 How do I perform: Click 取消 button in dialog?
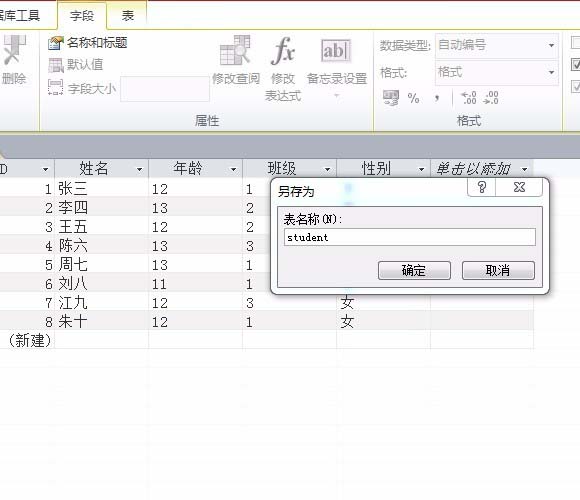pos(498,270)
